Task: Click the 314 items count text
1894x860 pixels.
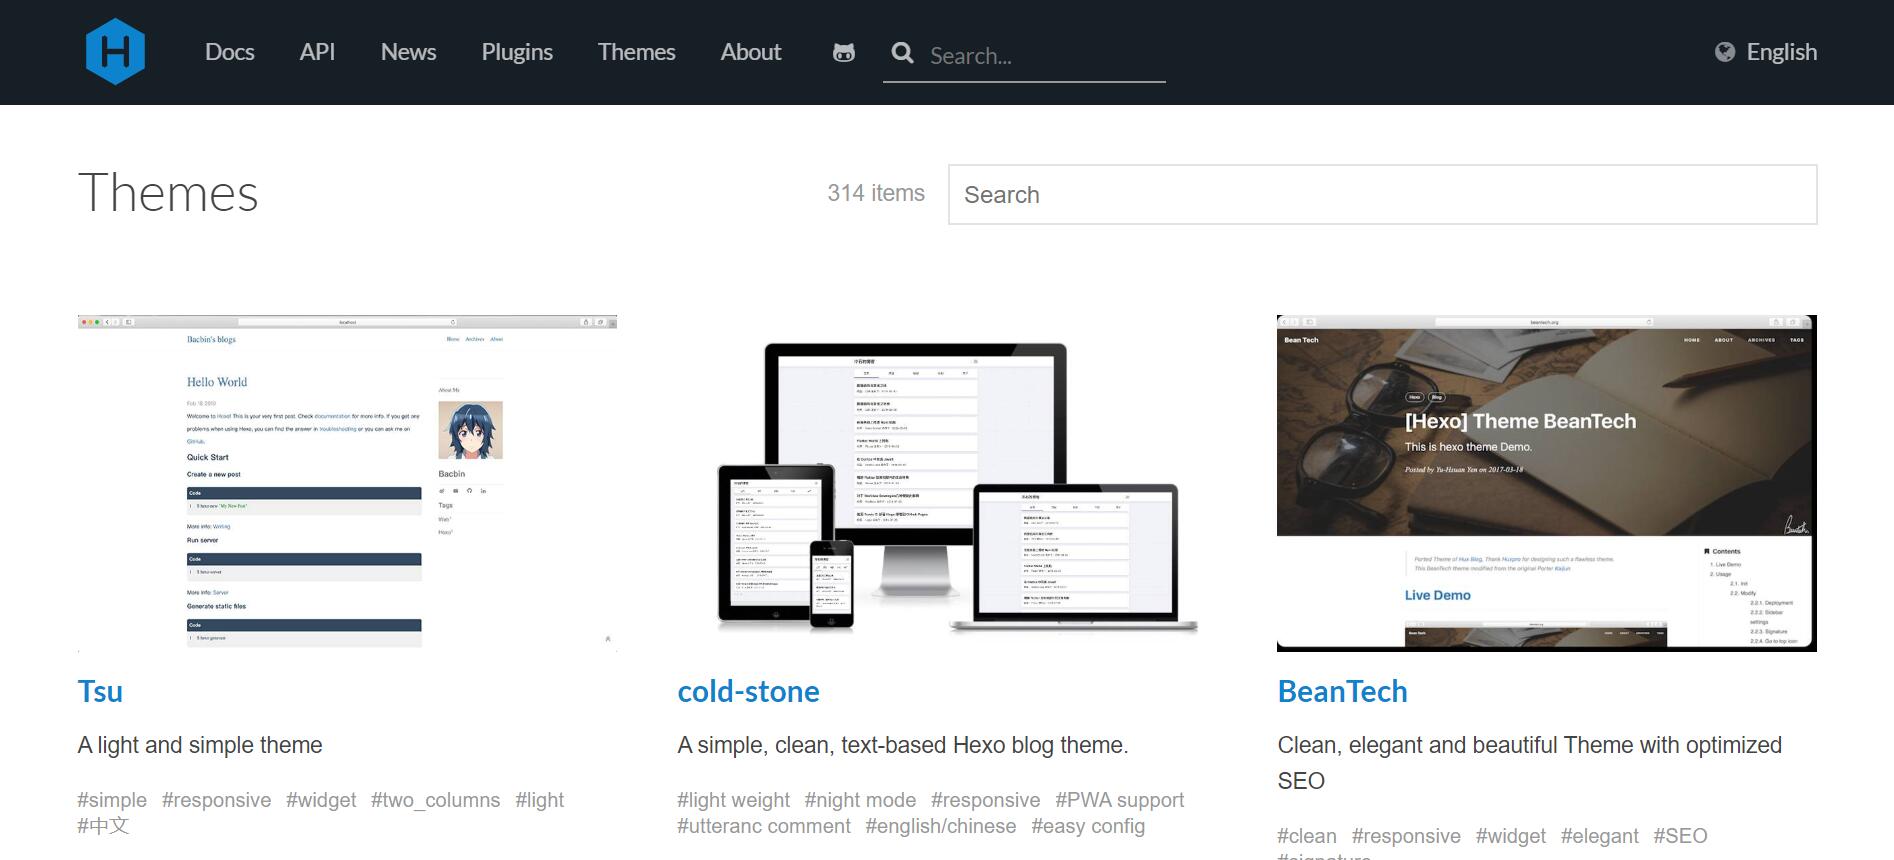Action: click(876, 193)
